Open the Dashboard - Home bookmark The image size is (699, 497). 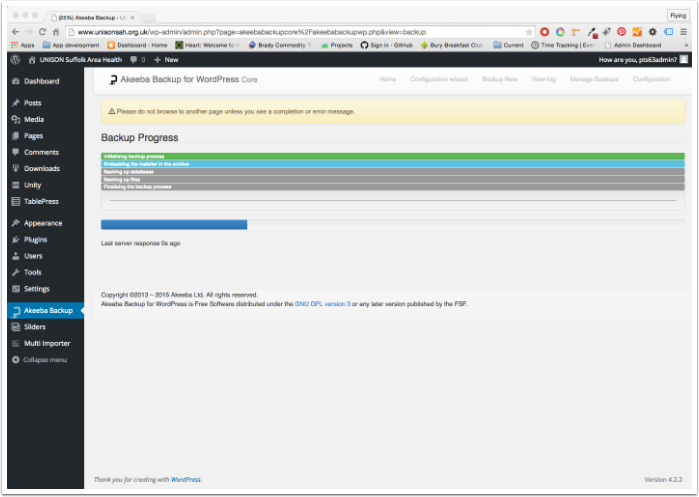[x=137, y=45]
